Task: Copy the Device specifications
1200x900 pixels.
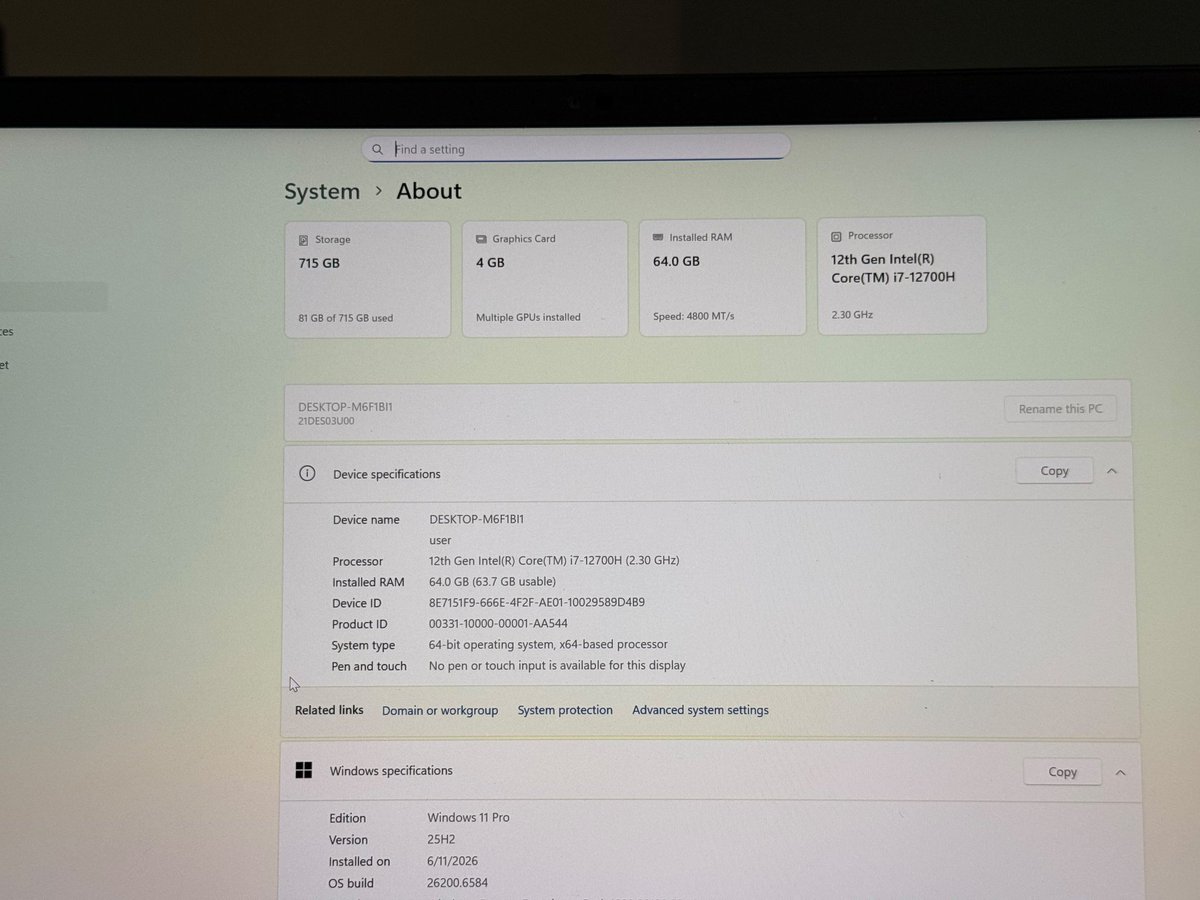Action: [1054, 471]
